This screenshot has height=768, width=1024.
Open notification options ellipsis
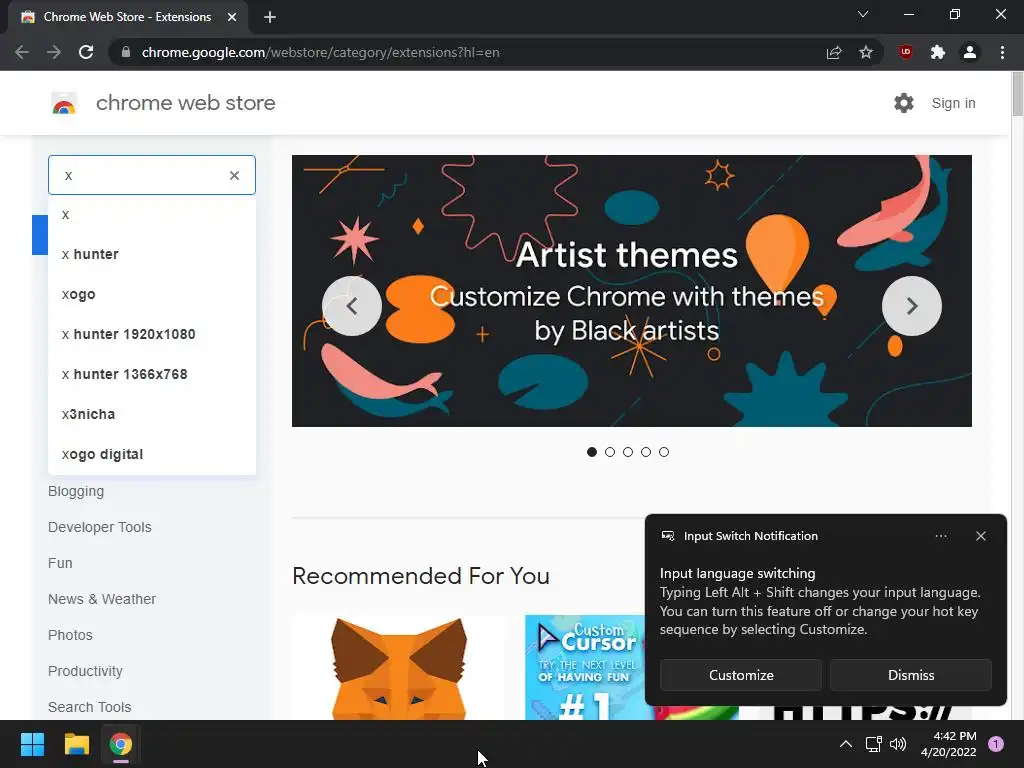940,536
